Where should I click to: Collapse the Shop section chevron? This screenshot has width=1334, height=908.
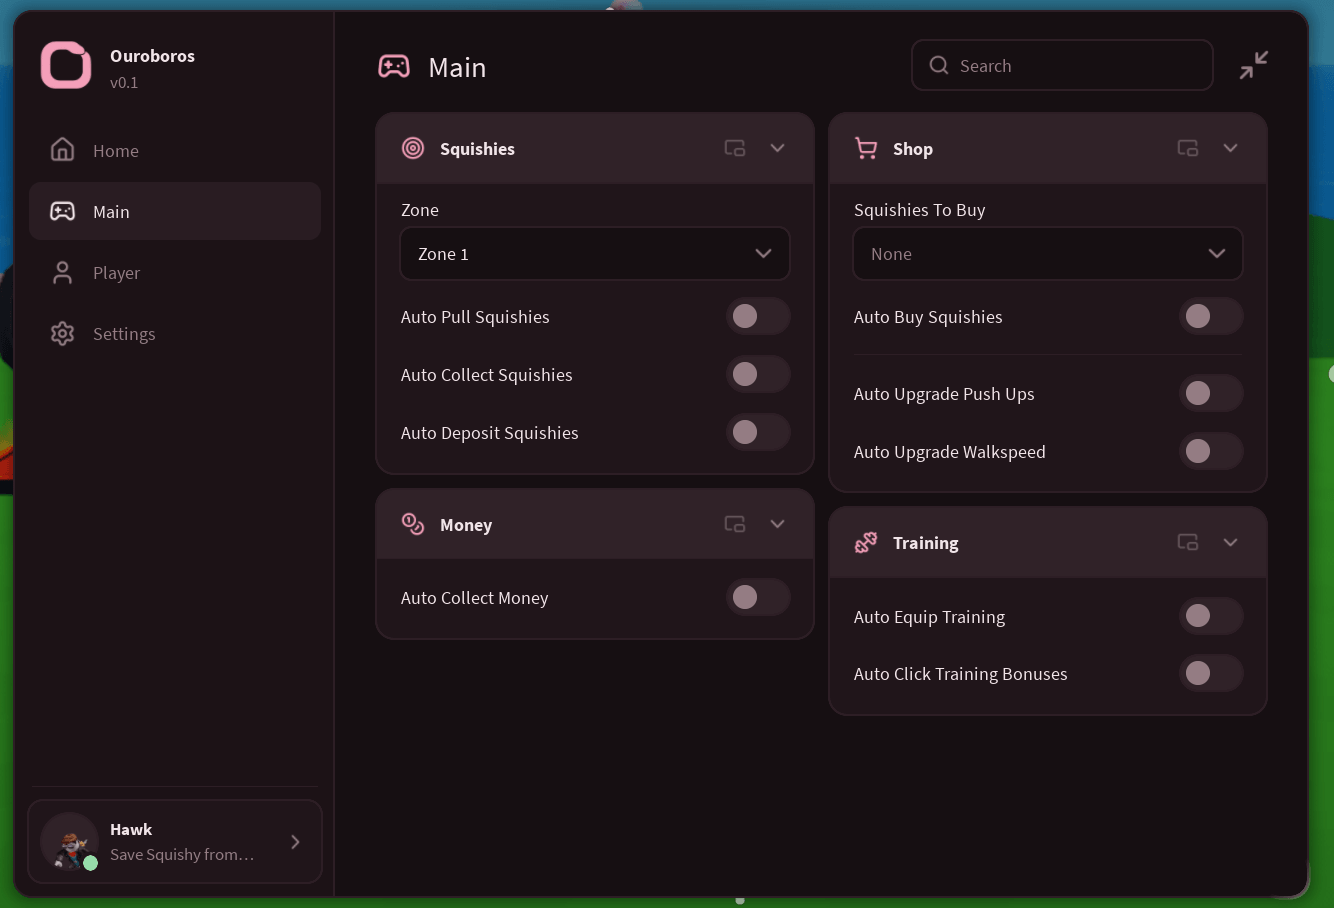tap(1231, 148)
